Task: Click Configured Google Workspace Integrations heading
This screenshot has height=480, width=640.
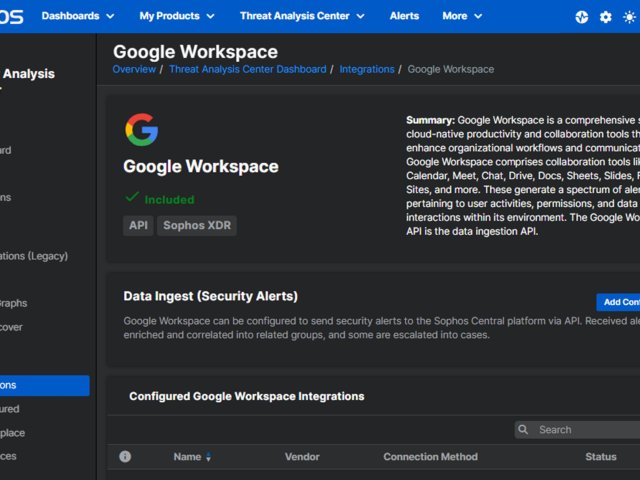Action: click(x=247, y=396)
